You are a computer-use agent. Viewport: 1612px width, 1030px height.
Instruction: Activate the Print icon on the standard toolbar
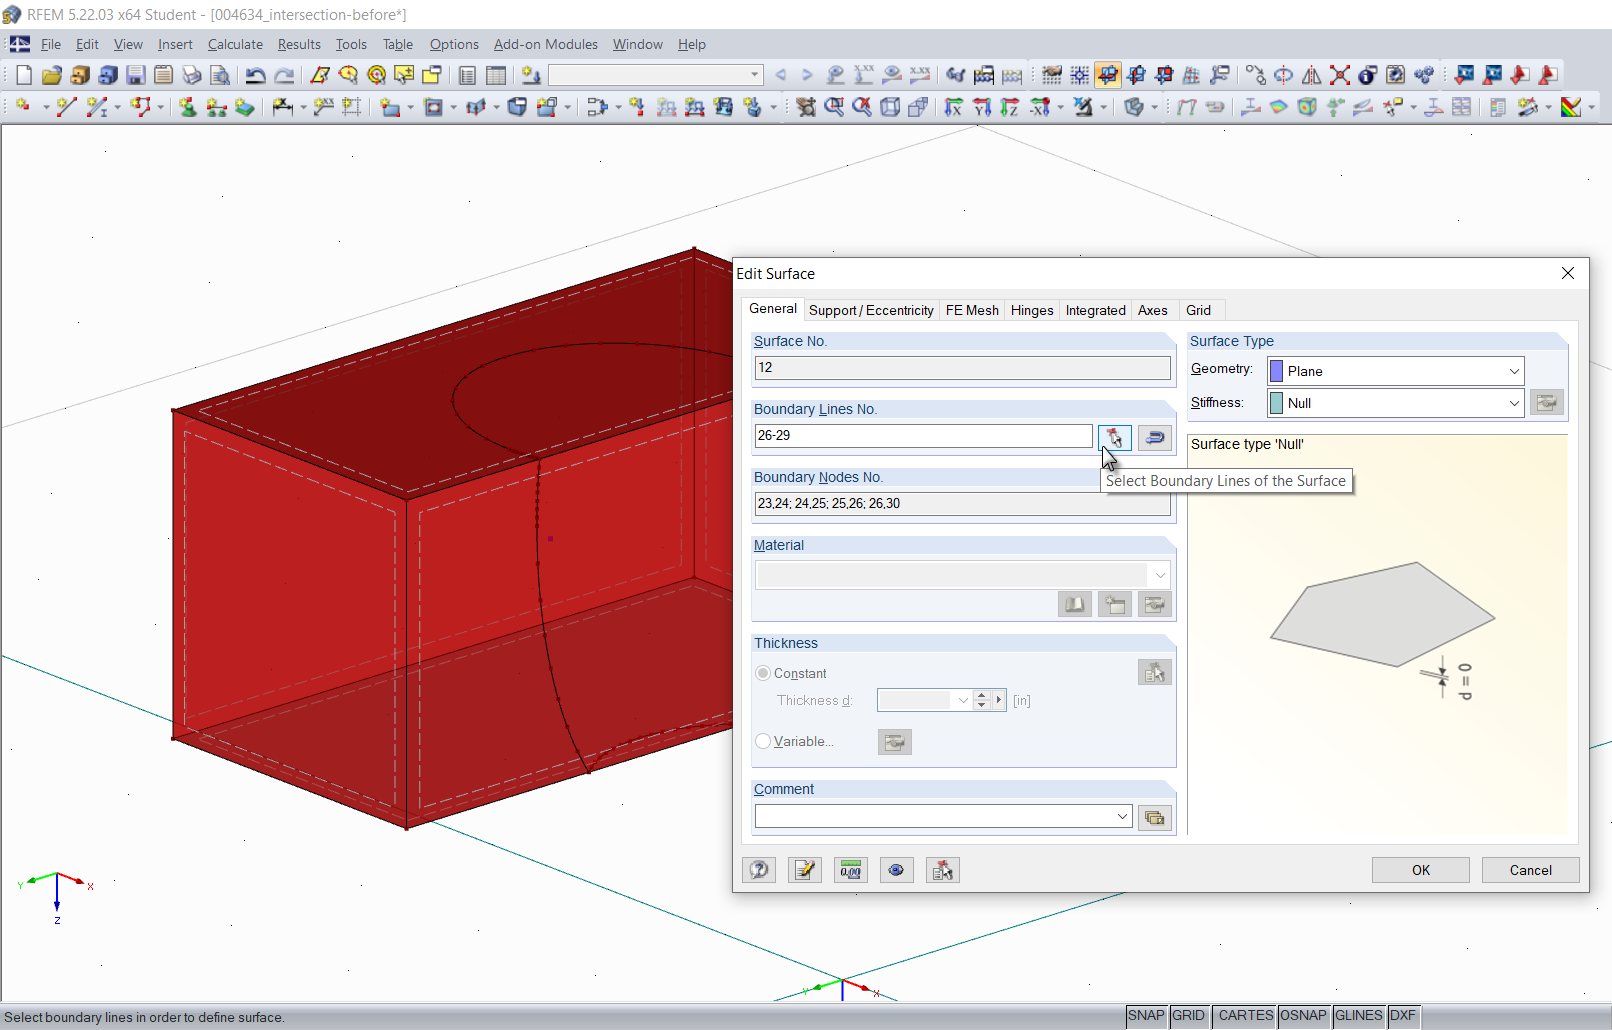191,75
